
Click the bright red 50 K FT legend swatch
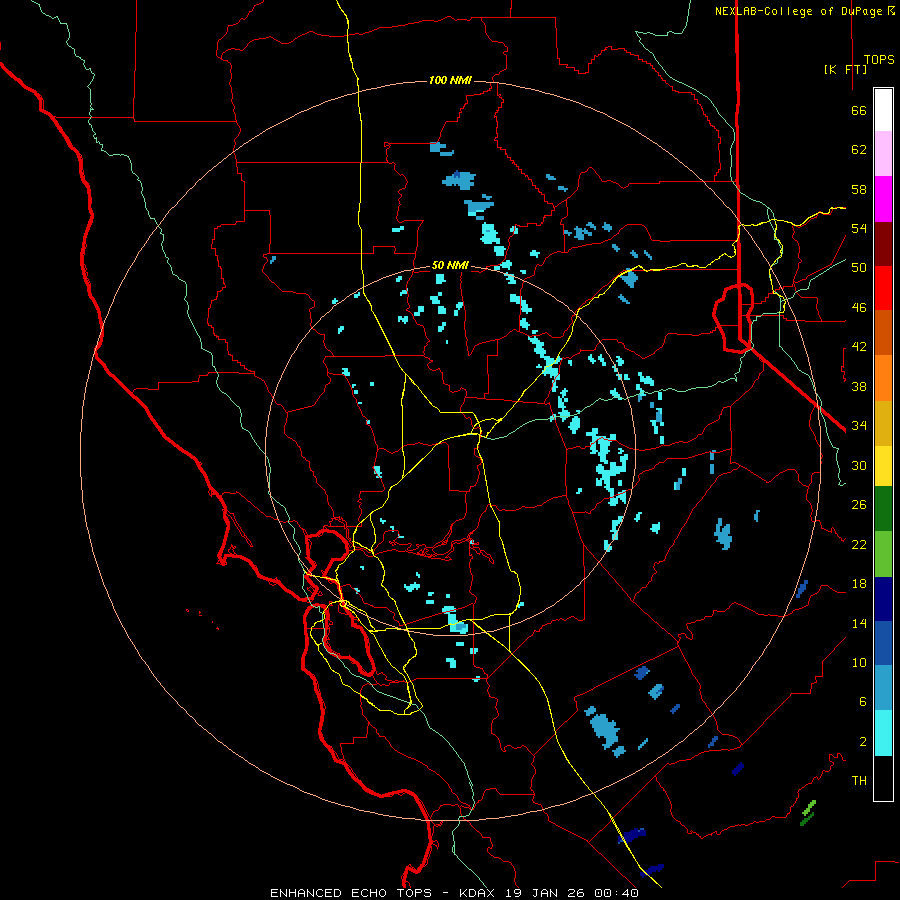883,288
